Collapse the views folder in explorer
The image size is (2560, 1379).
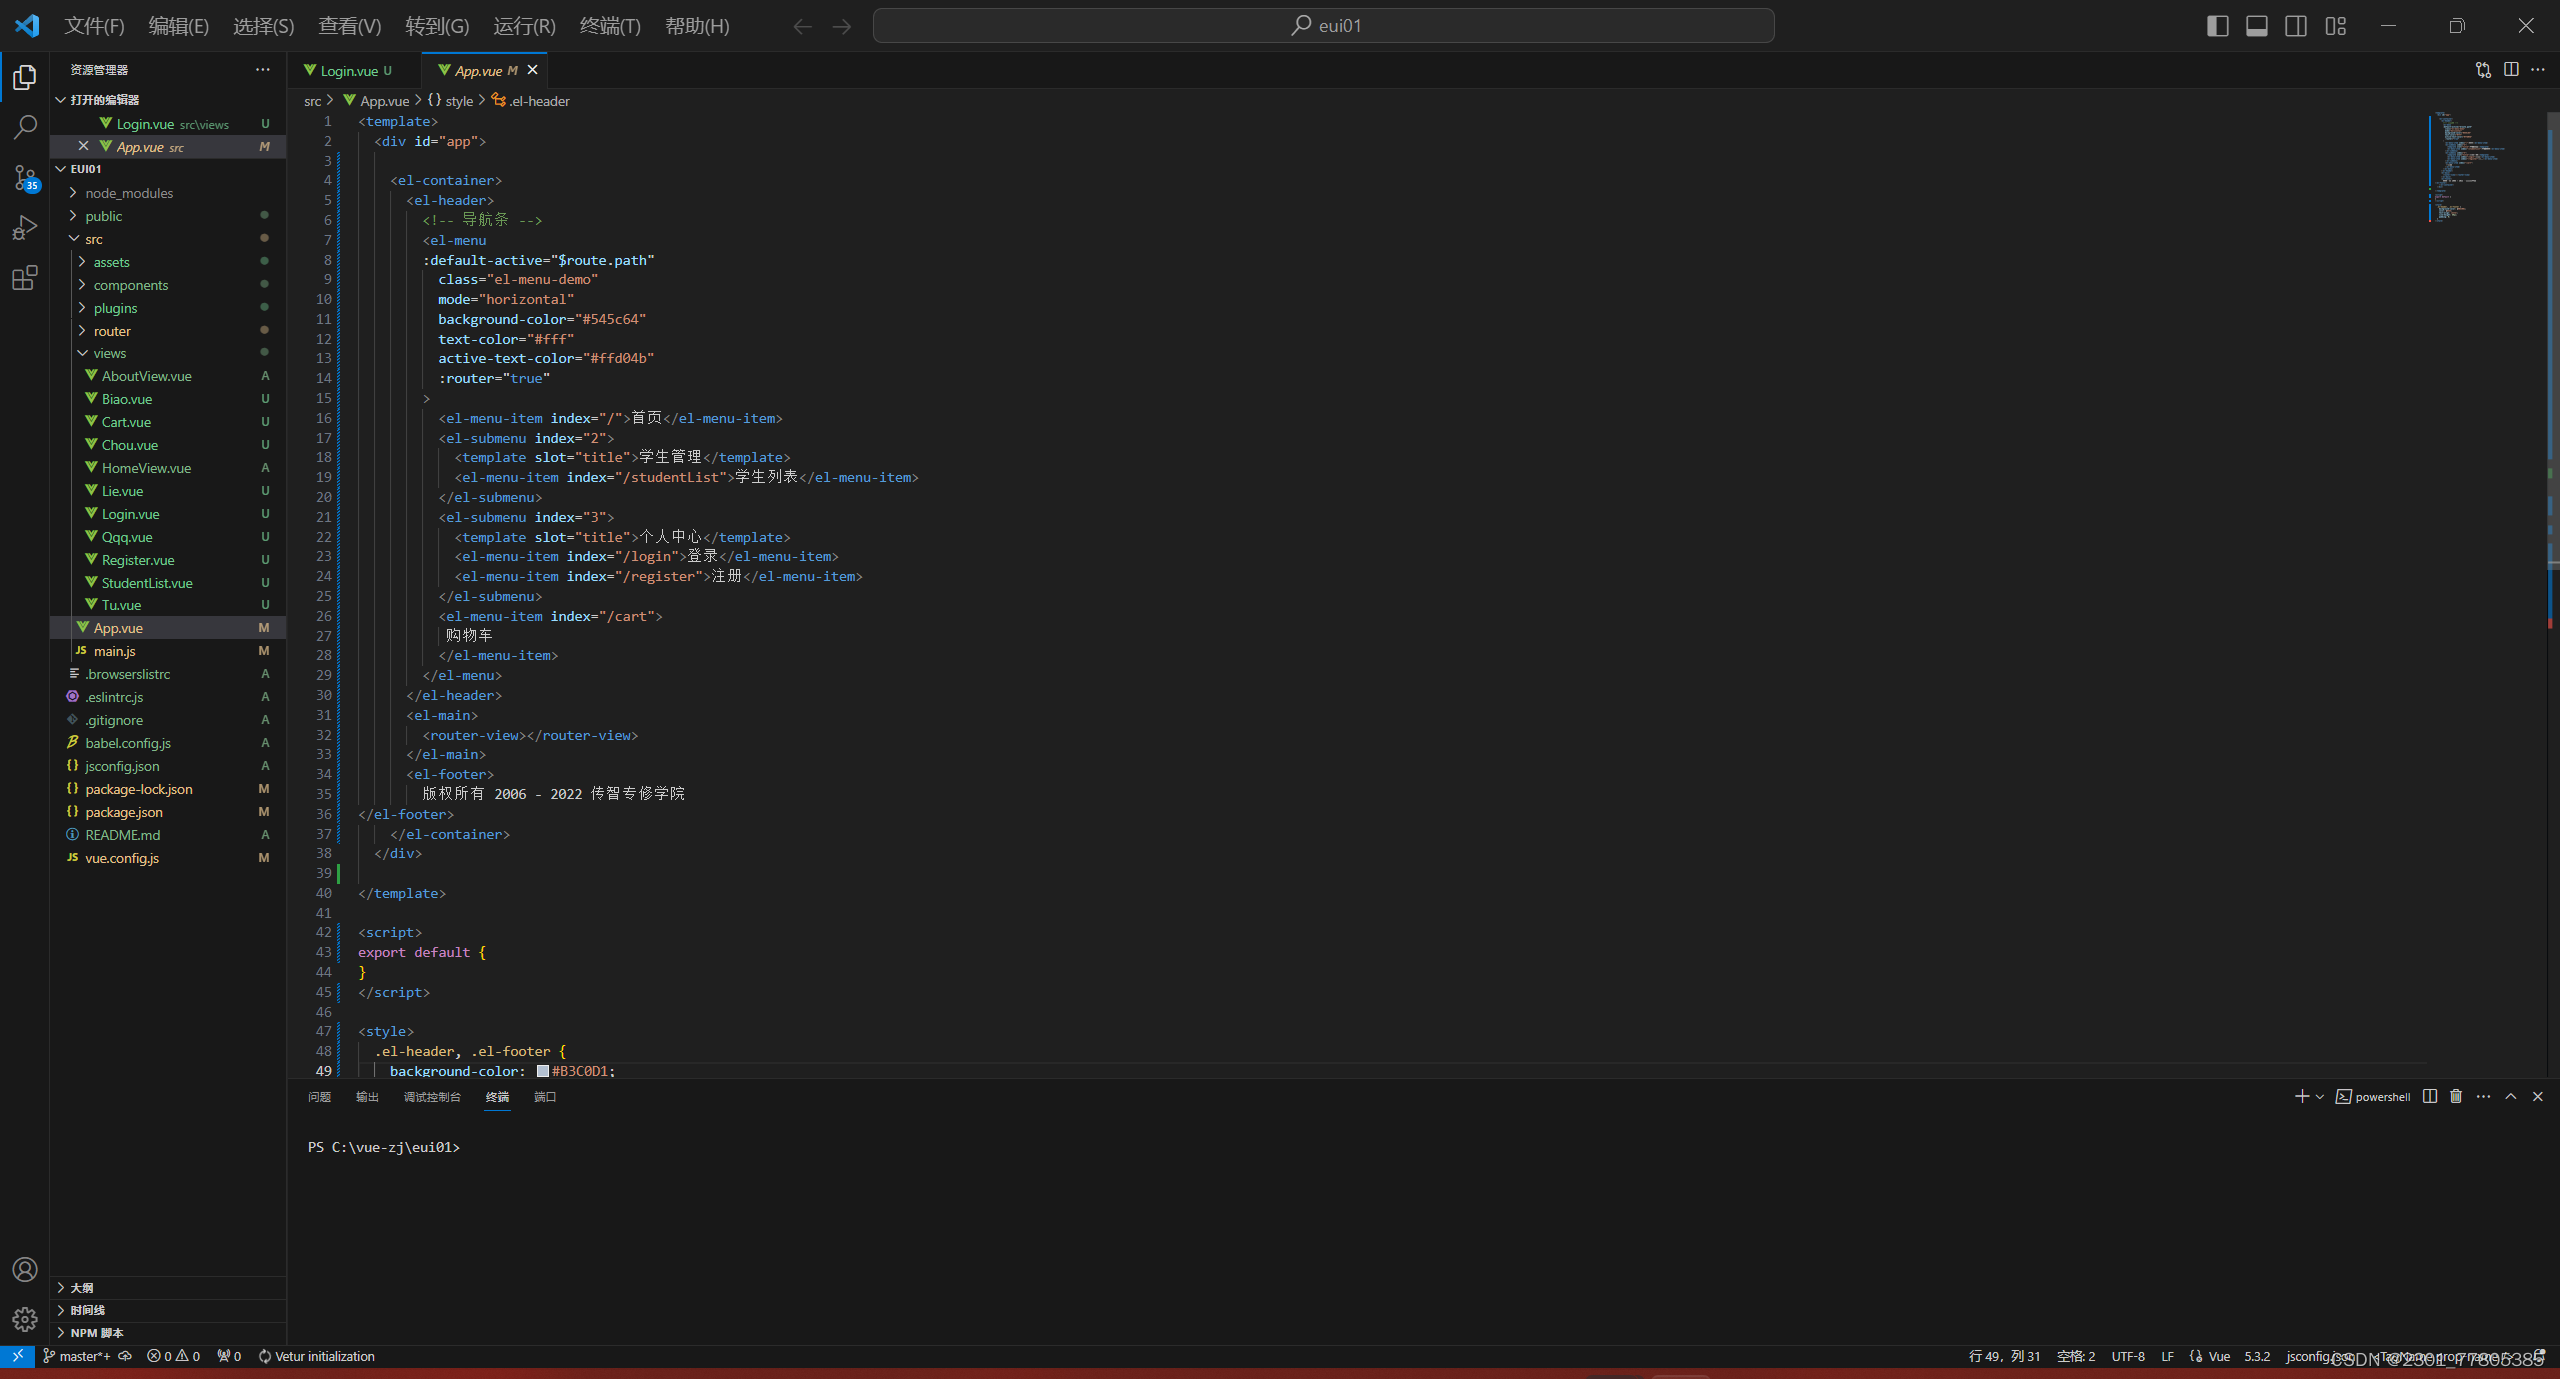pos(109,353)
